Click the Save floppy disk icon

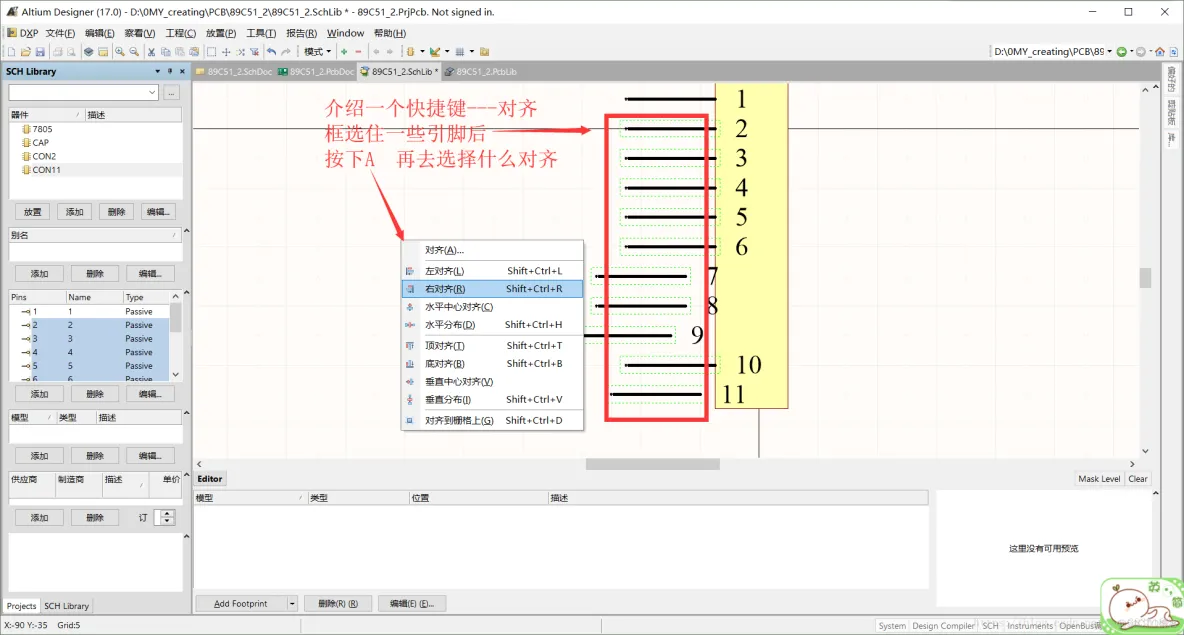coord(40,52)
